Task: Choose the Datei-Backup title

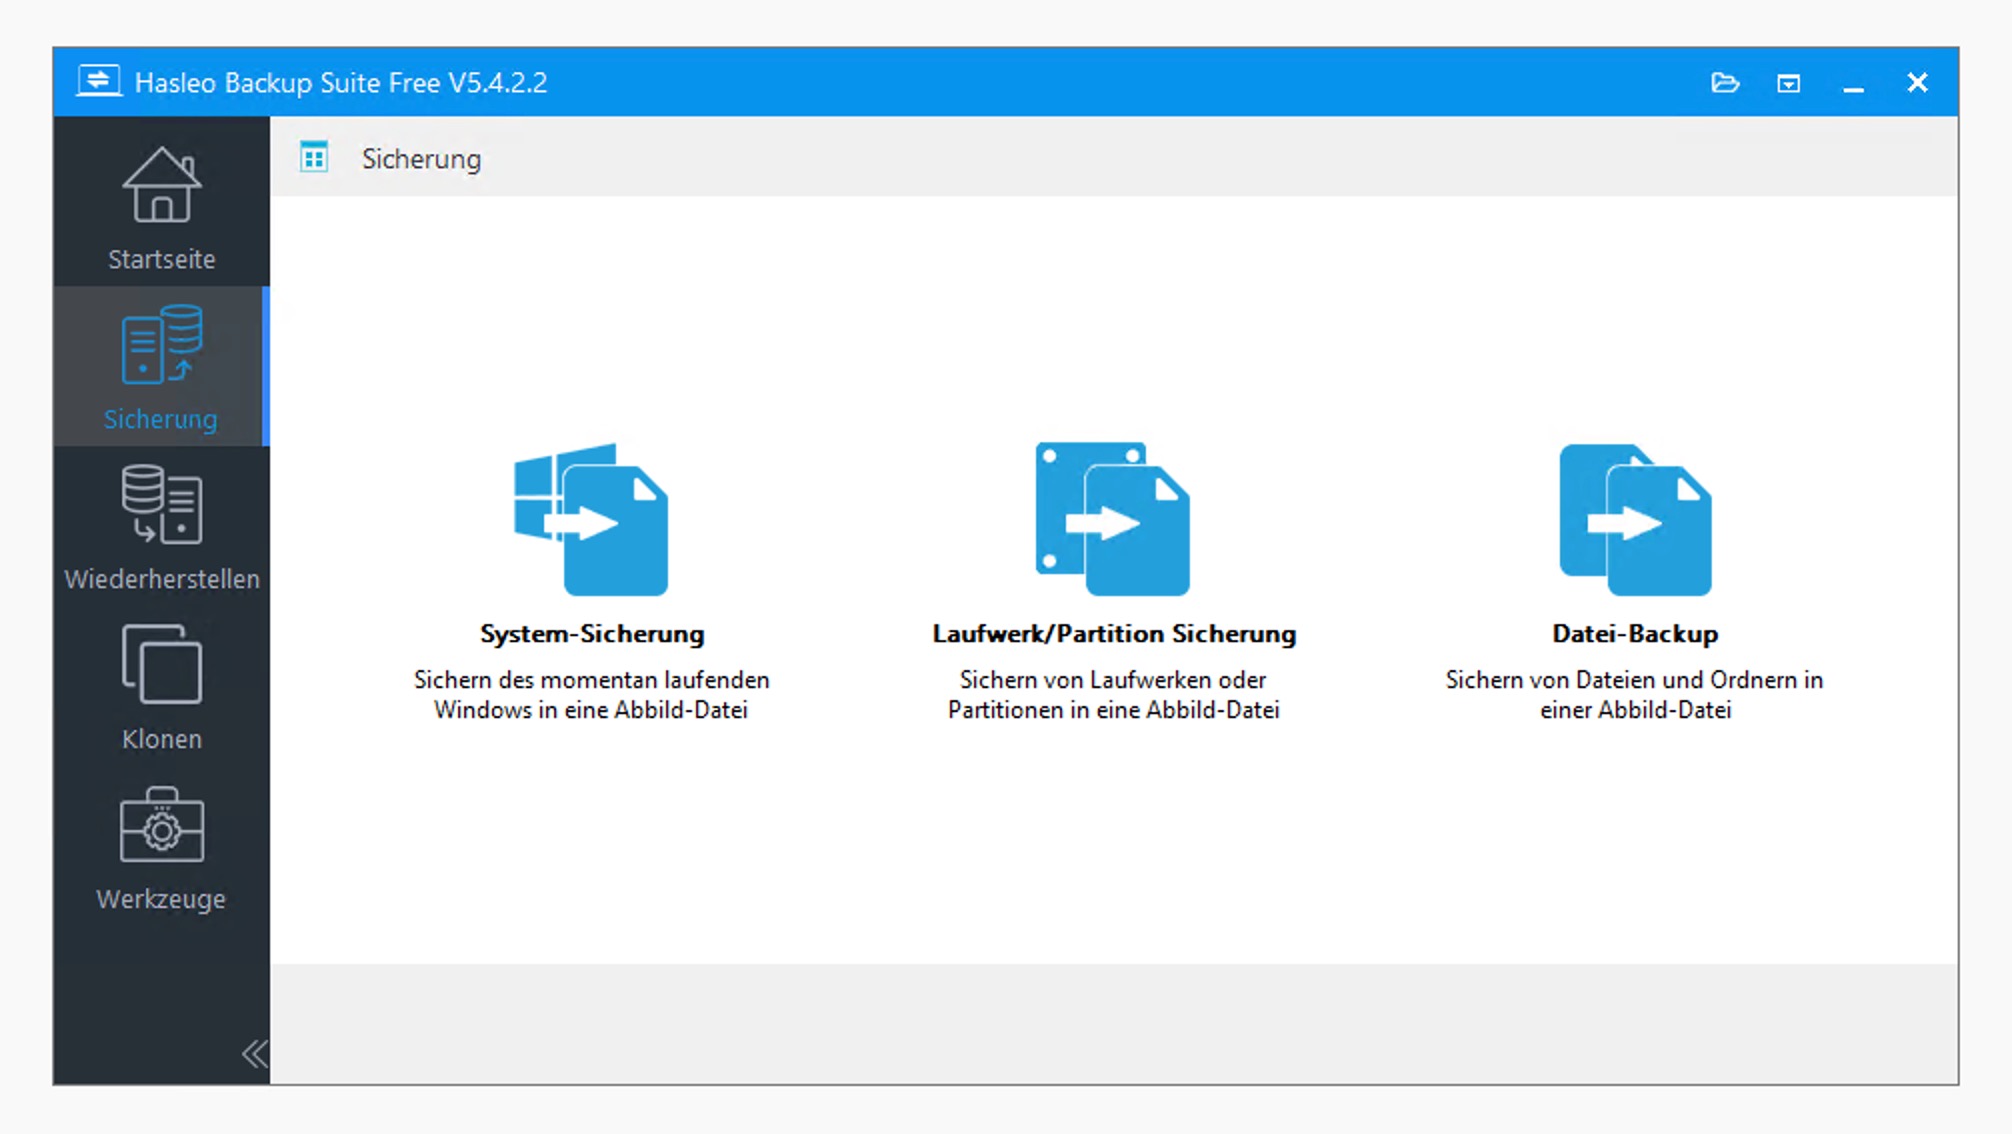Action: (1635, 633)
